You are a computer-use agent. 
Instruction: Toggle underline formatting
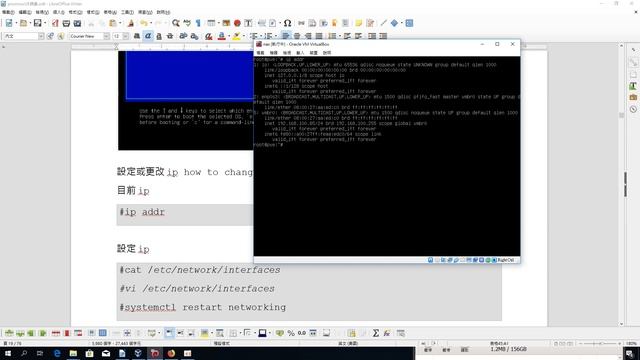coord(159,36)
